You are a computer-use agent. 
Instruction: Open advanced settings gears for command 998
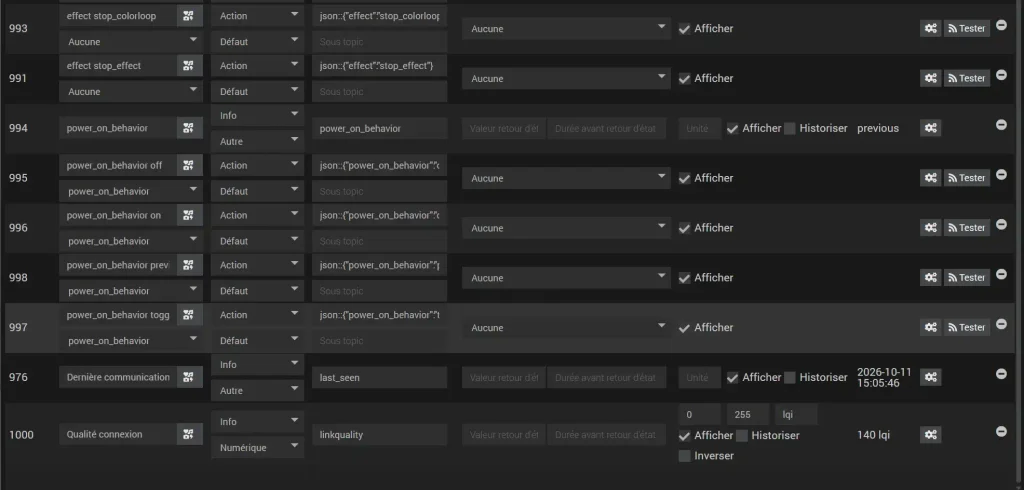pos(931,278)
